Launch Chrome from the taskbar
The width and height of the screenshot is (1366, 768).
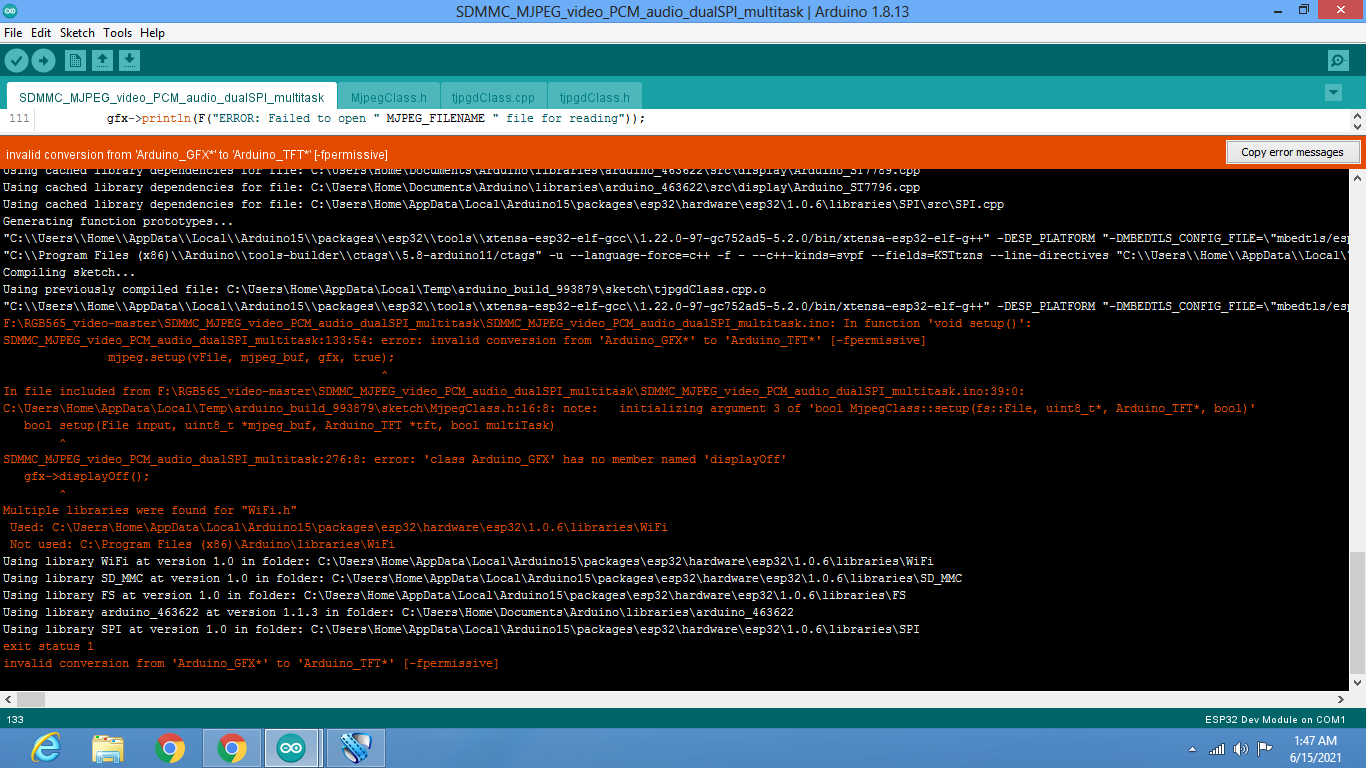(170, 747)
